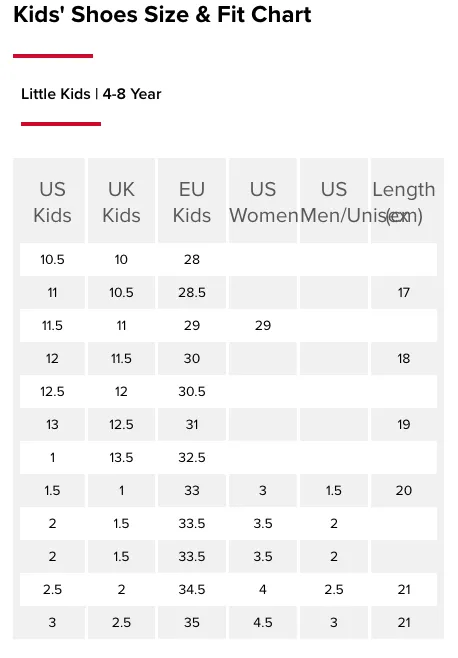Click the Length (cm) column header
Viewport: 458px width, 658px height.
pos(404,202)
